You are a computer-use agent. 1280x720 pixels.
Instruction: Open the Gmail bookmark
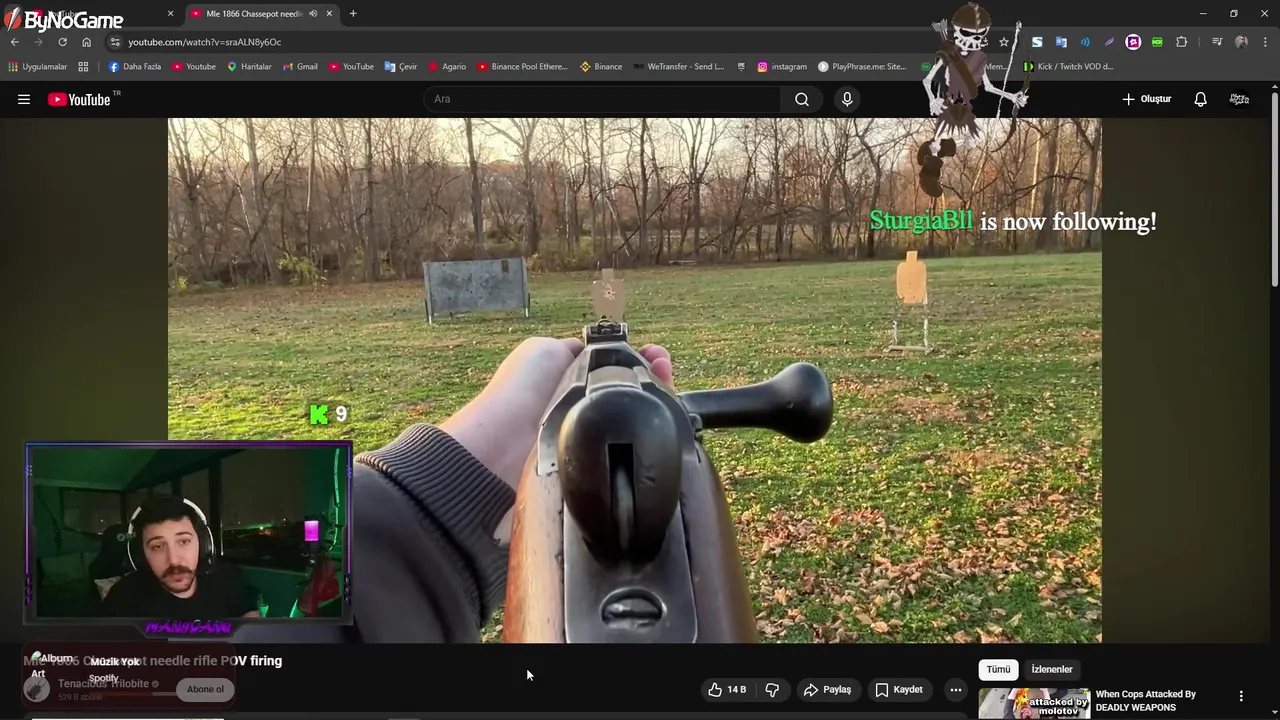(300, 67)
